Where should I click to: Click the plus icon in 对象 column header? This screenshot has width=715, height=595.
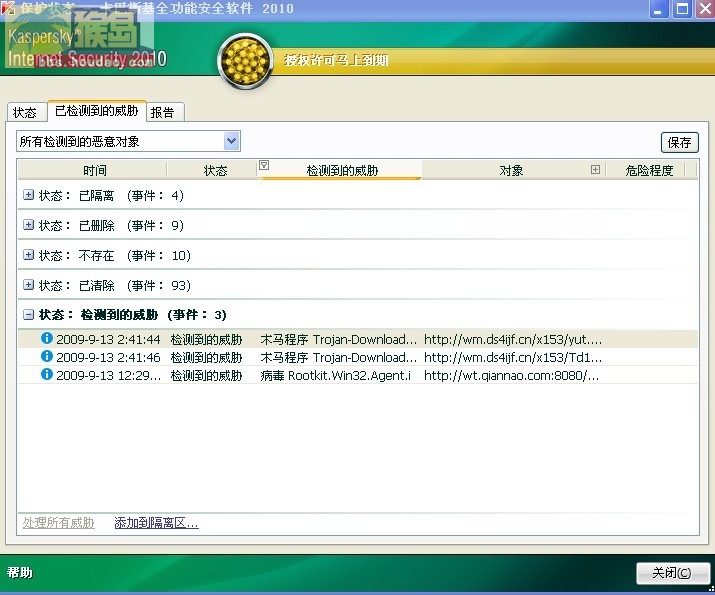point(595,170)
